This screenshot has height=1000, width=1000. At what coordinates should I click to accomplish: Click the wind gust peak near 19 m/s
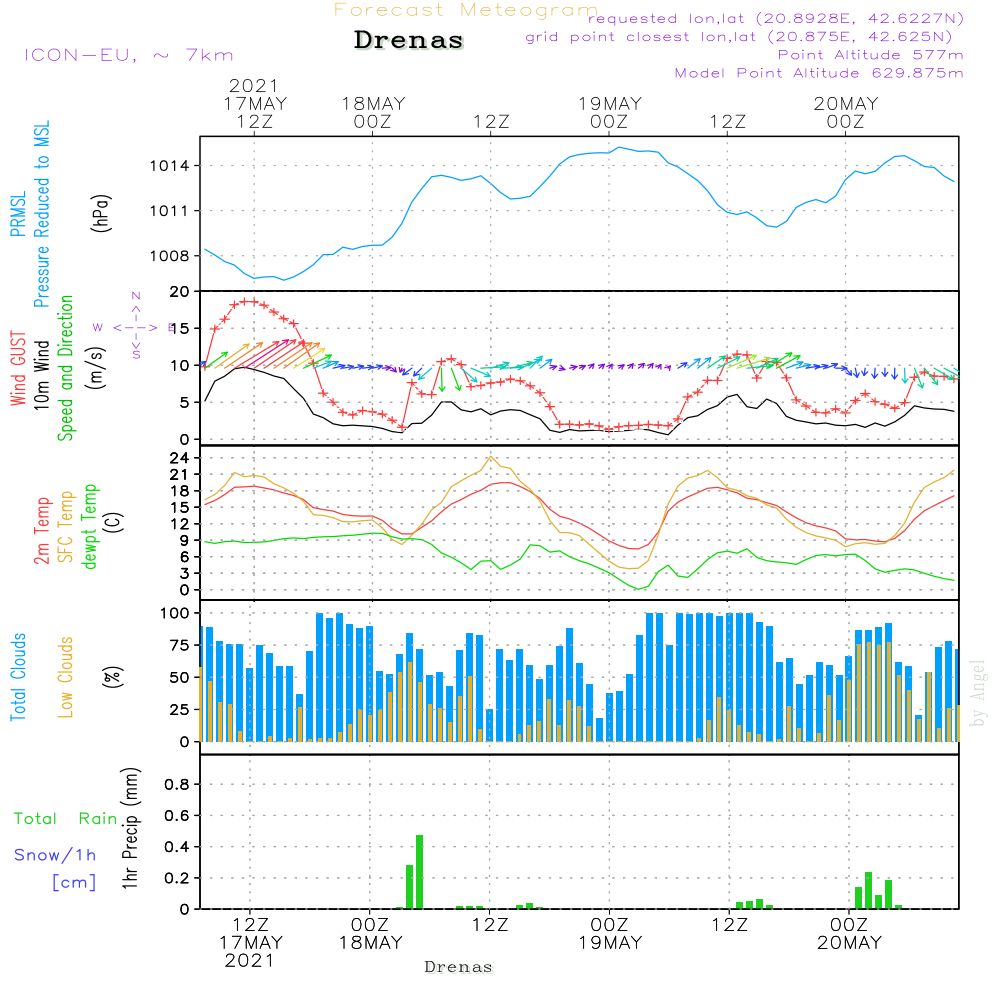pos(247,302)
